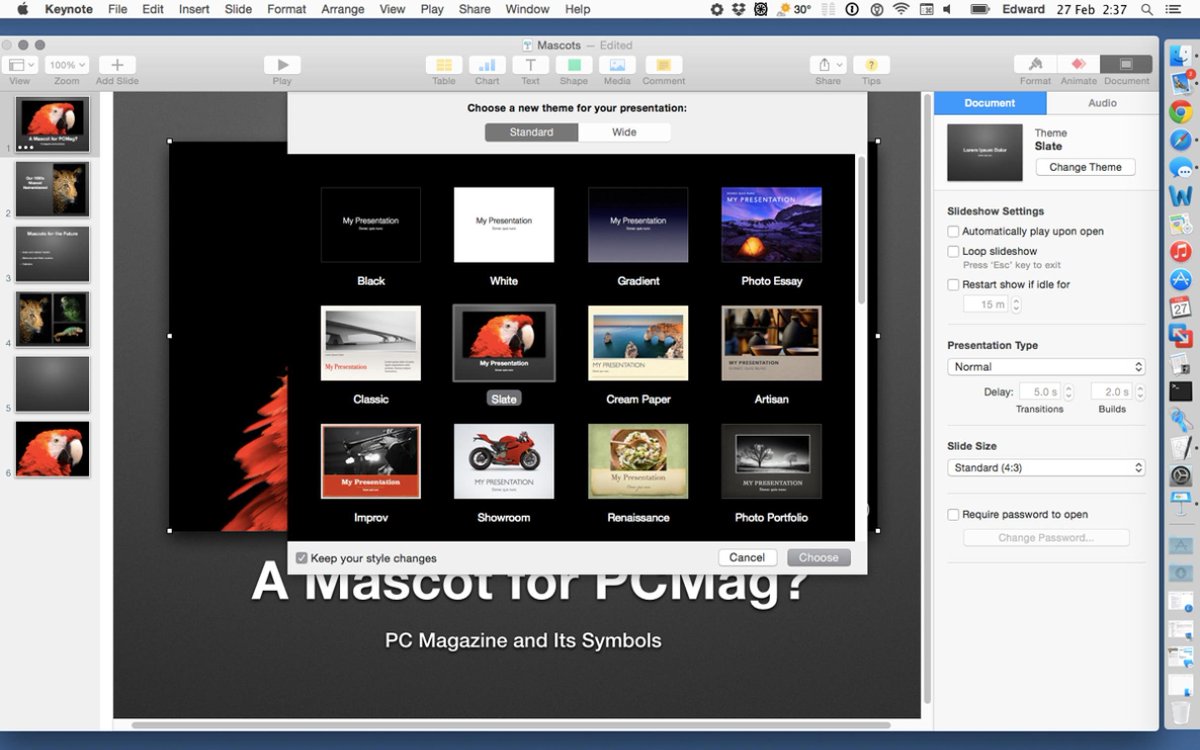Add a Comment from the toolbar
Image resolution: width=1200 pixels, height=750 pixels.
pos(663,65)
